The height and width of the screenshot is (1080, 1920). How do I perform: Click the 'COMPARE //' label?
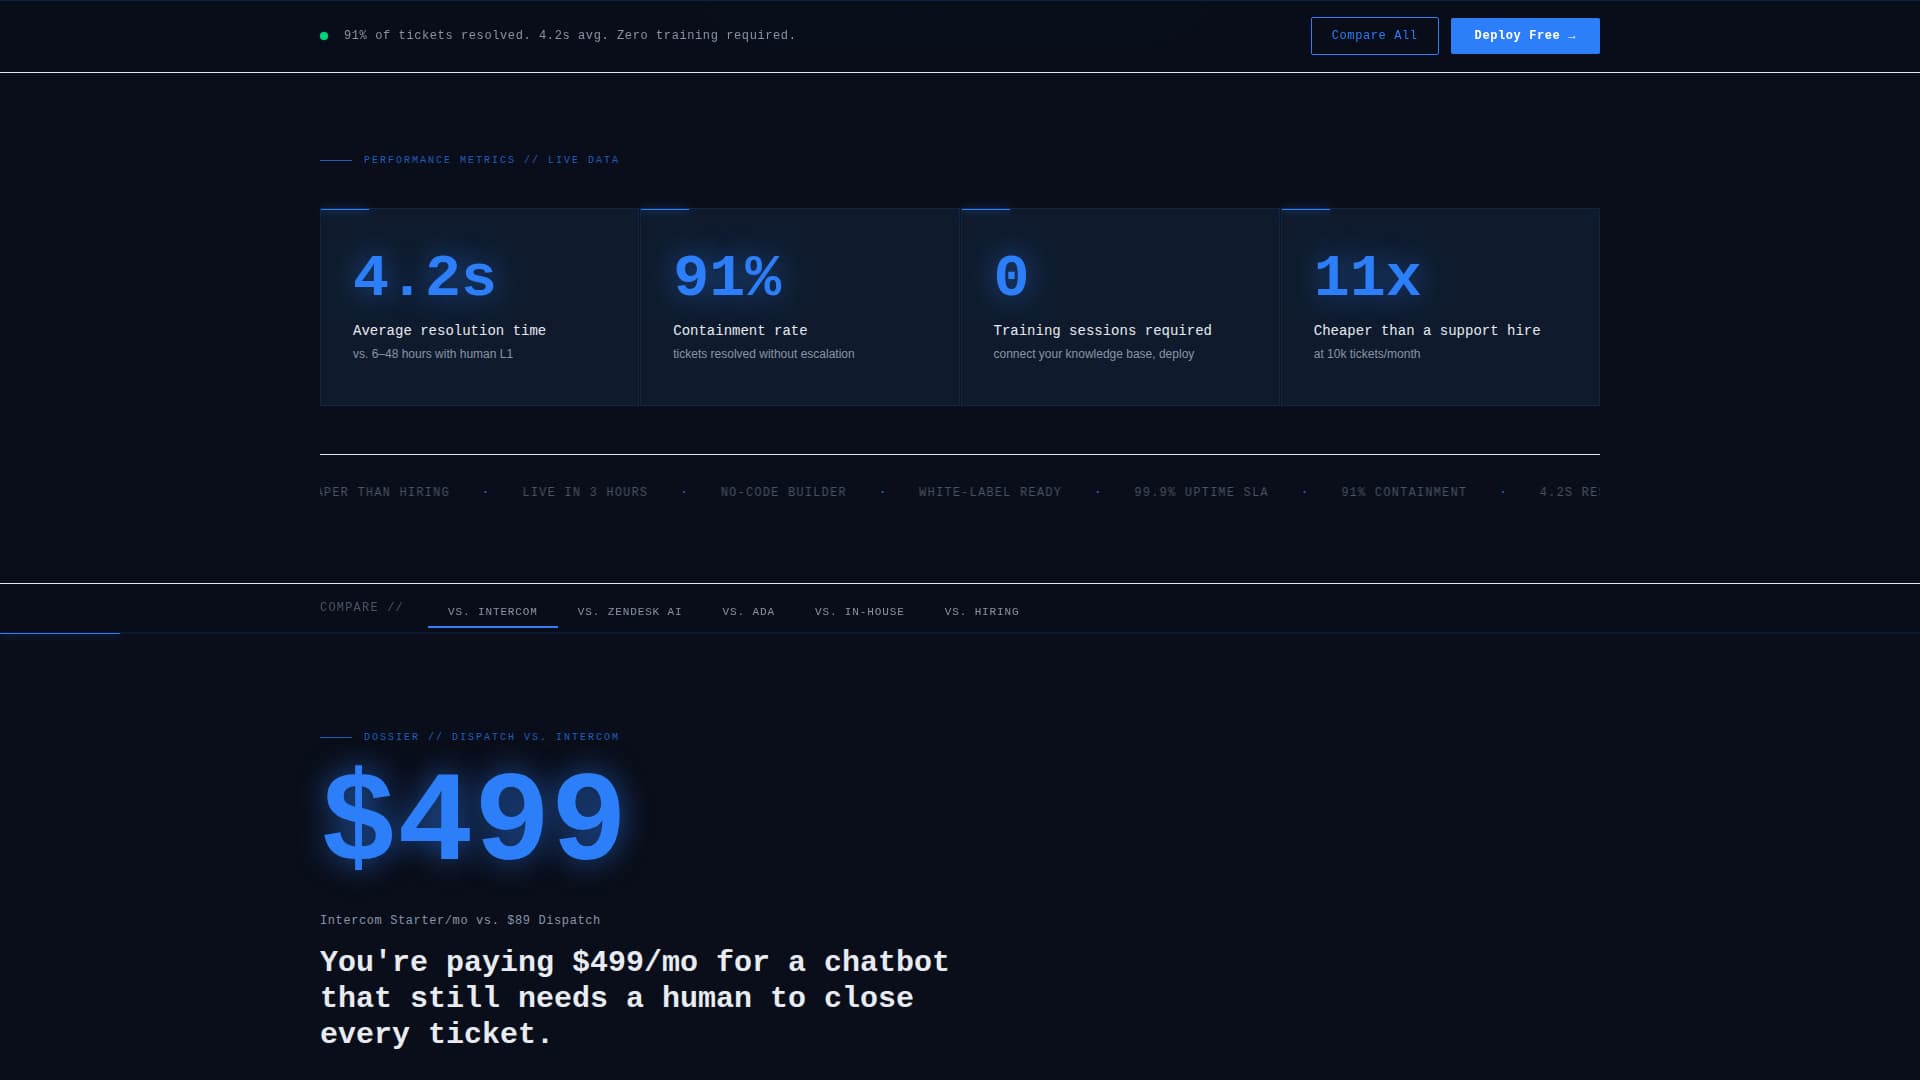click(361, 607)
